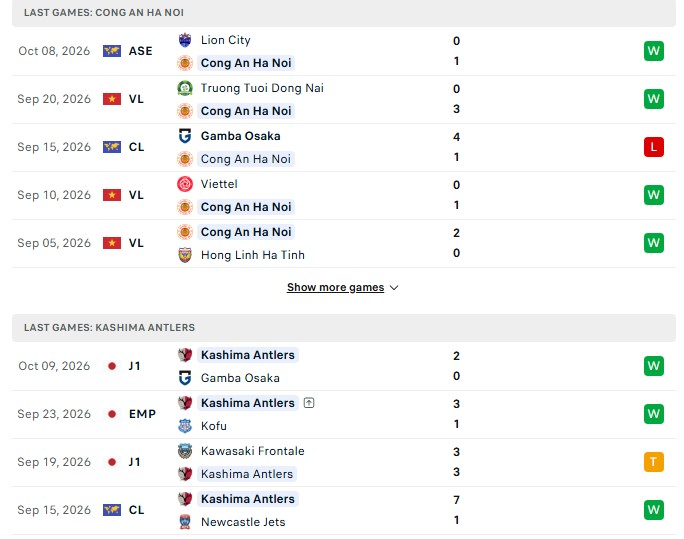Click the Kawasaki Frontale crest
The image size is (684, 539).
pos(185,451)
